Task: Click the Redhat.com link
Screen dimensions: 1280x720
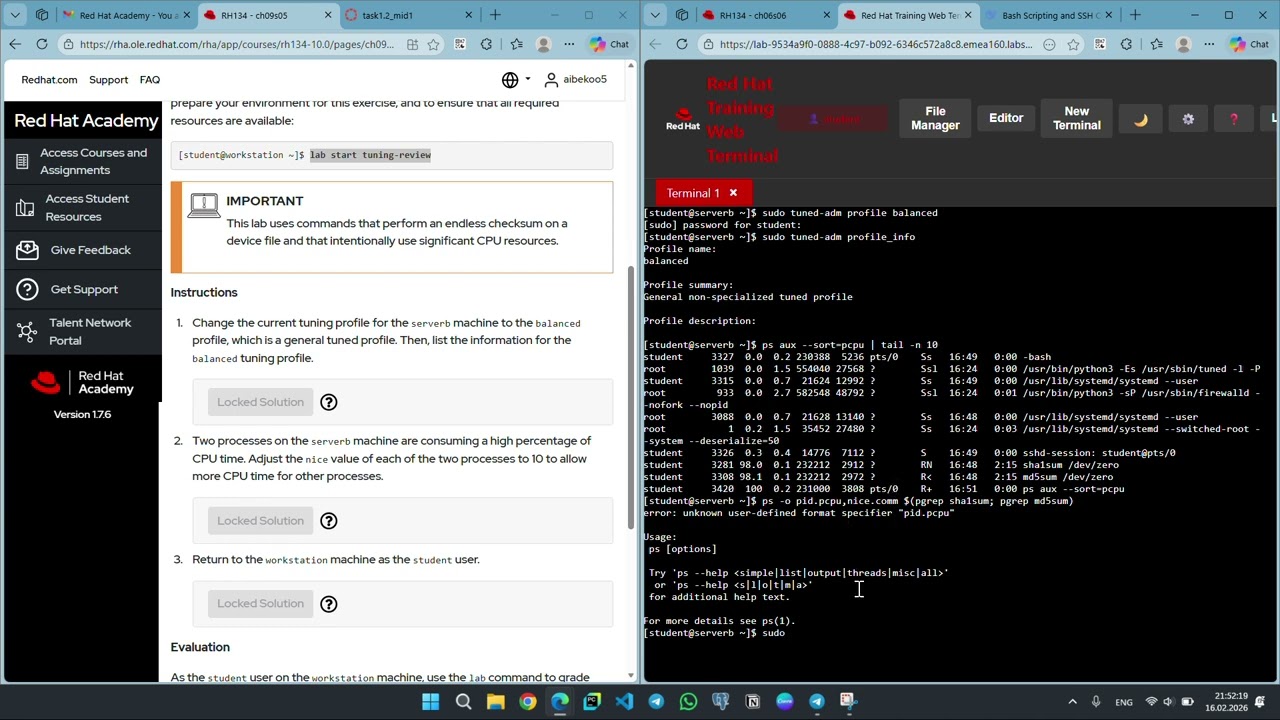Action: [49, 80]
